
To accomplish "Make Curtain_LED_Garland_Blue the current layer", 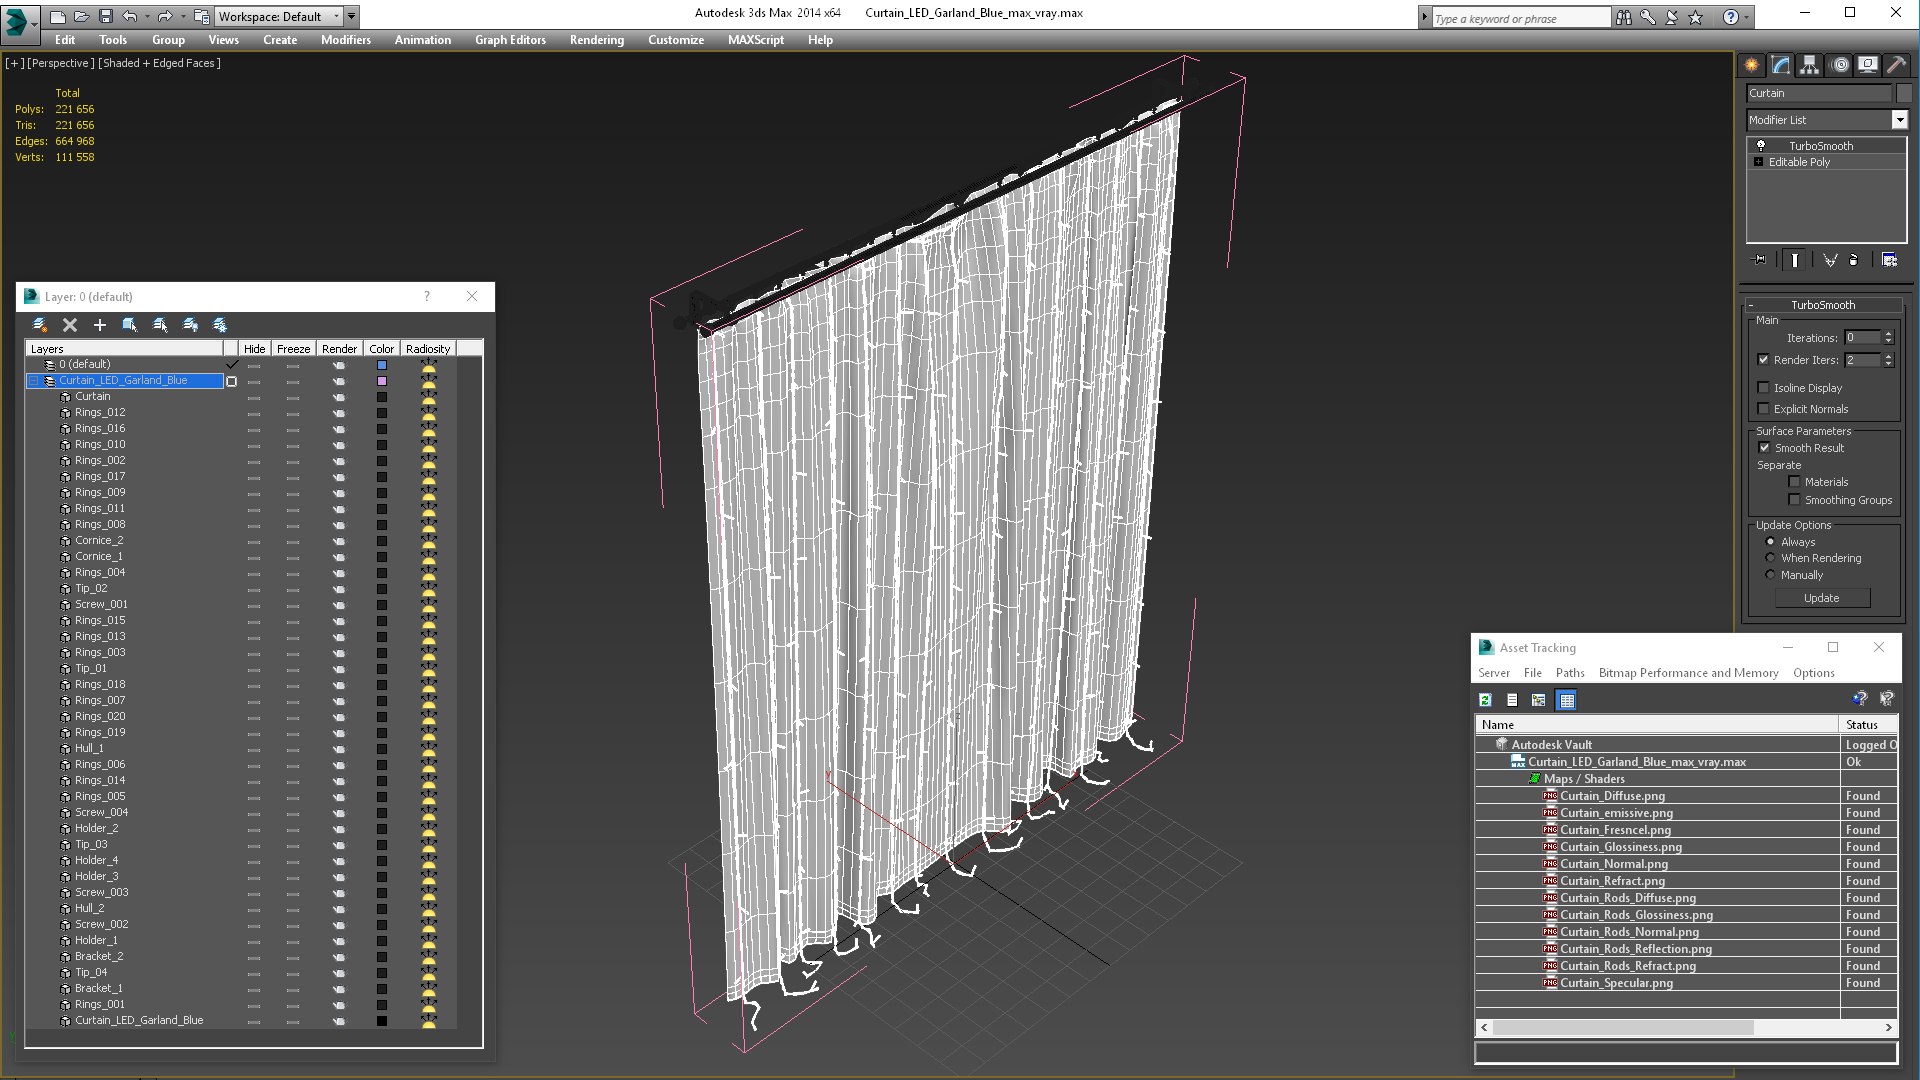I will 231,381.
